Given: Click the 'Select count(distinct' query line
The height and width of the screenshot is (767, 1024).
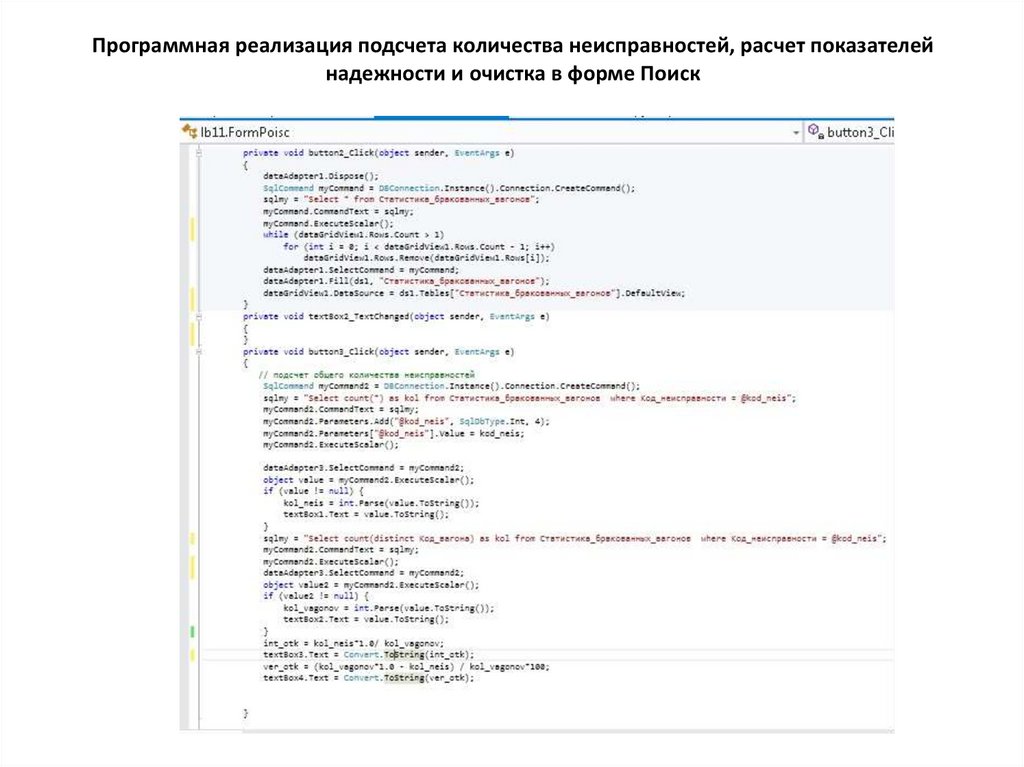Looking at the screenshot, I should (x=575, y=538).
